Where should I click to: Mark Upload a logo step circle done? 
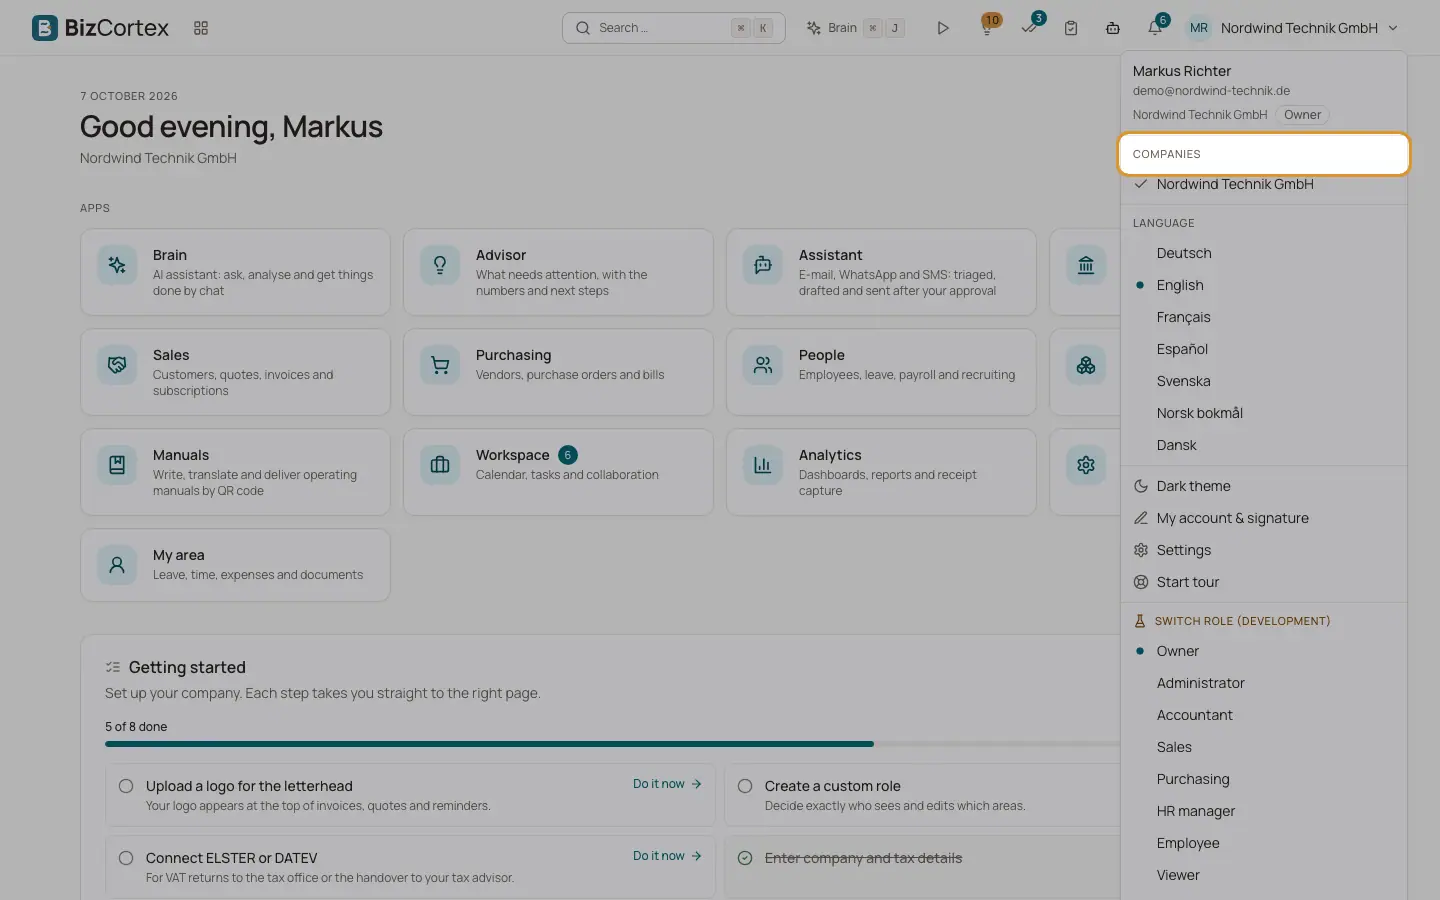tap(126, 786)
